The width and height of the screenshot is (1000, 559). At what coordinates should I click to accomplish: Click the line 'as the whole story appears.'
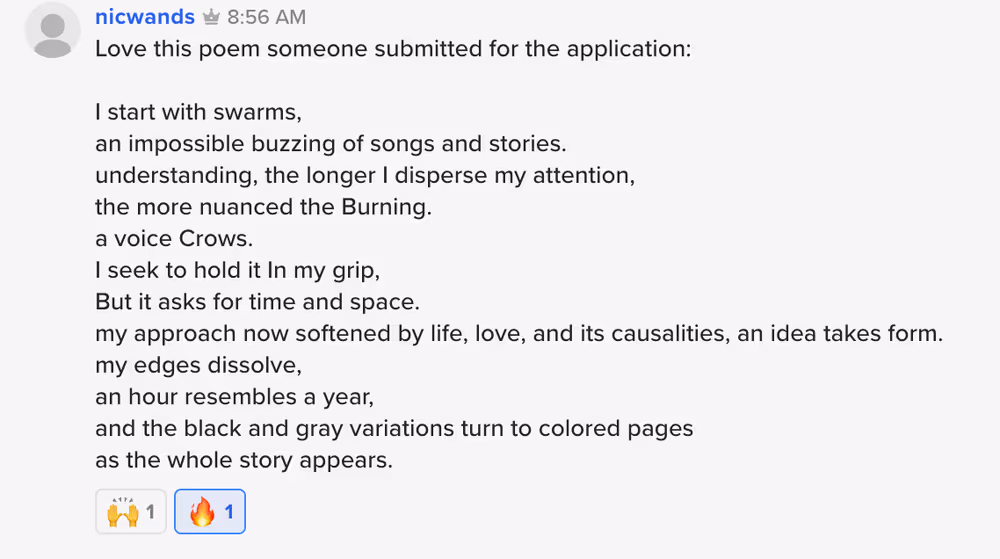(244, 461)
